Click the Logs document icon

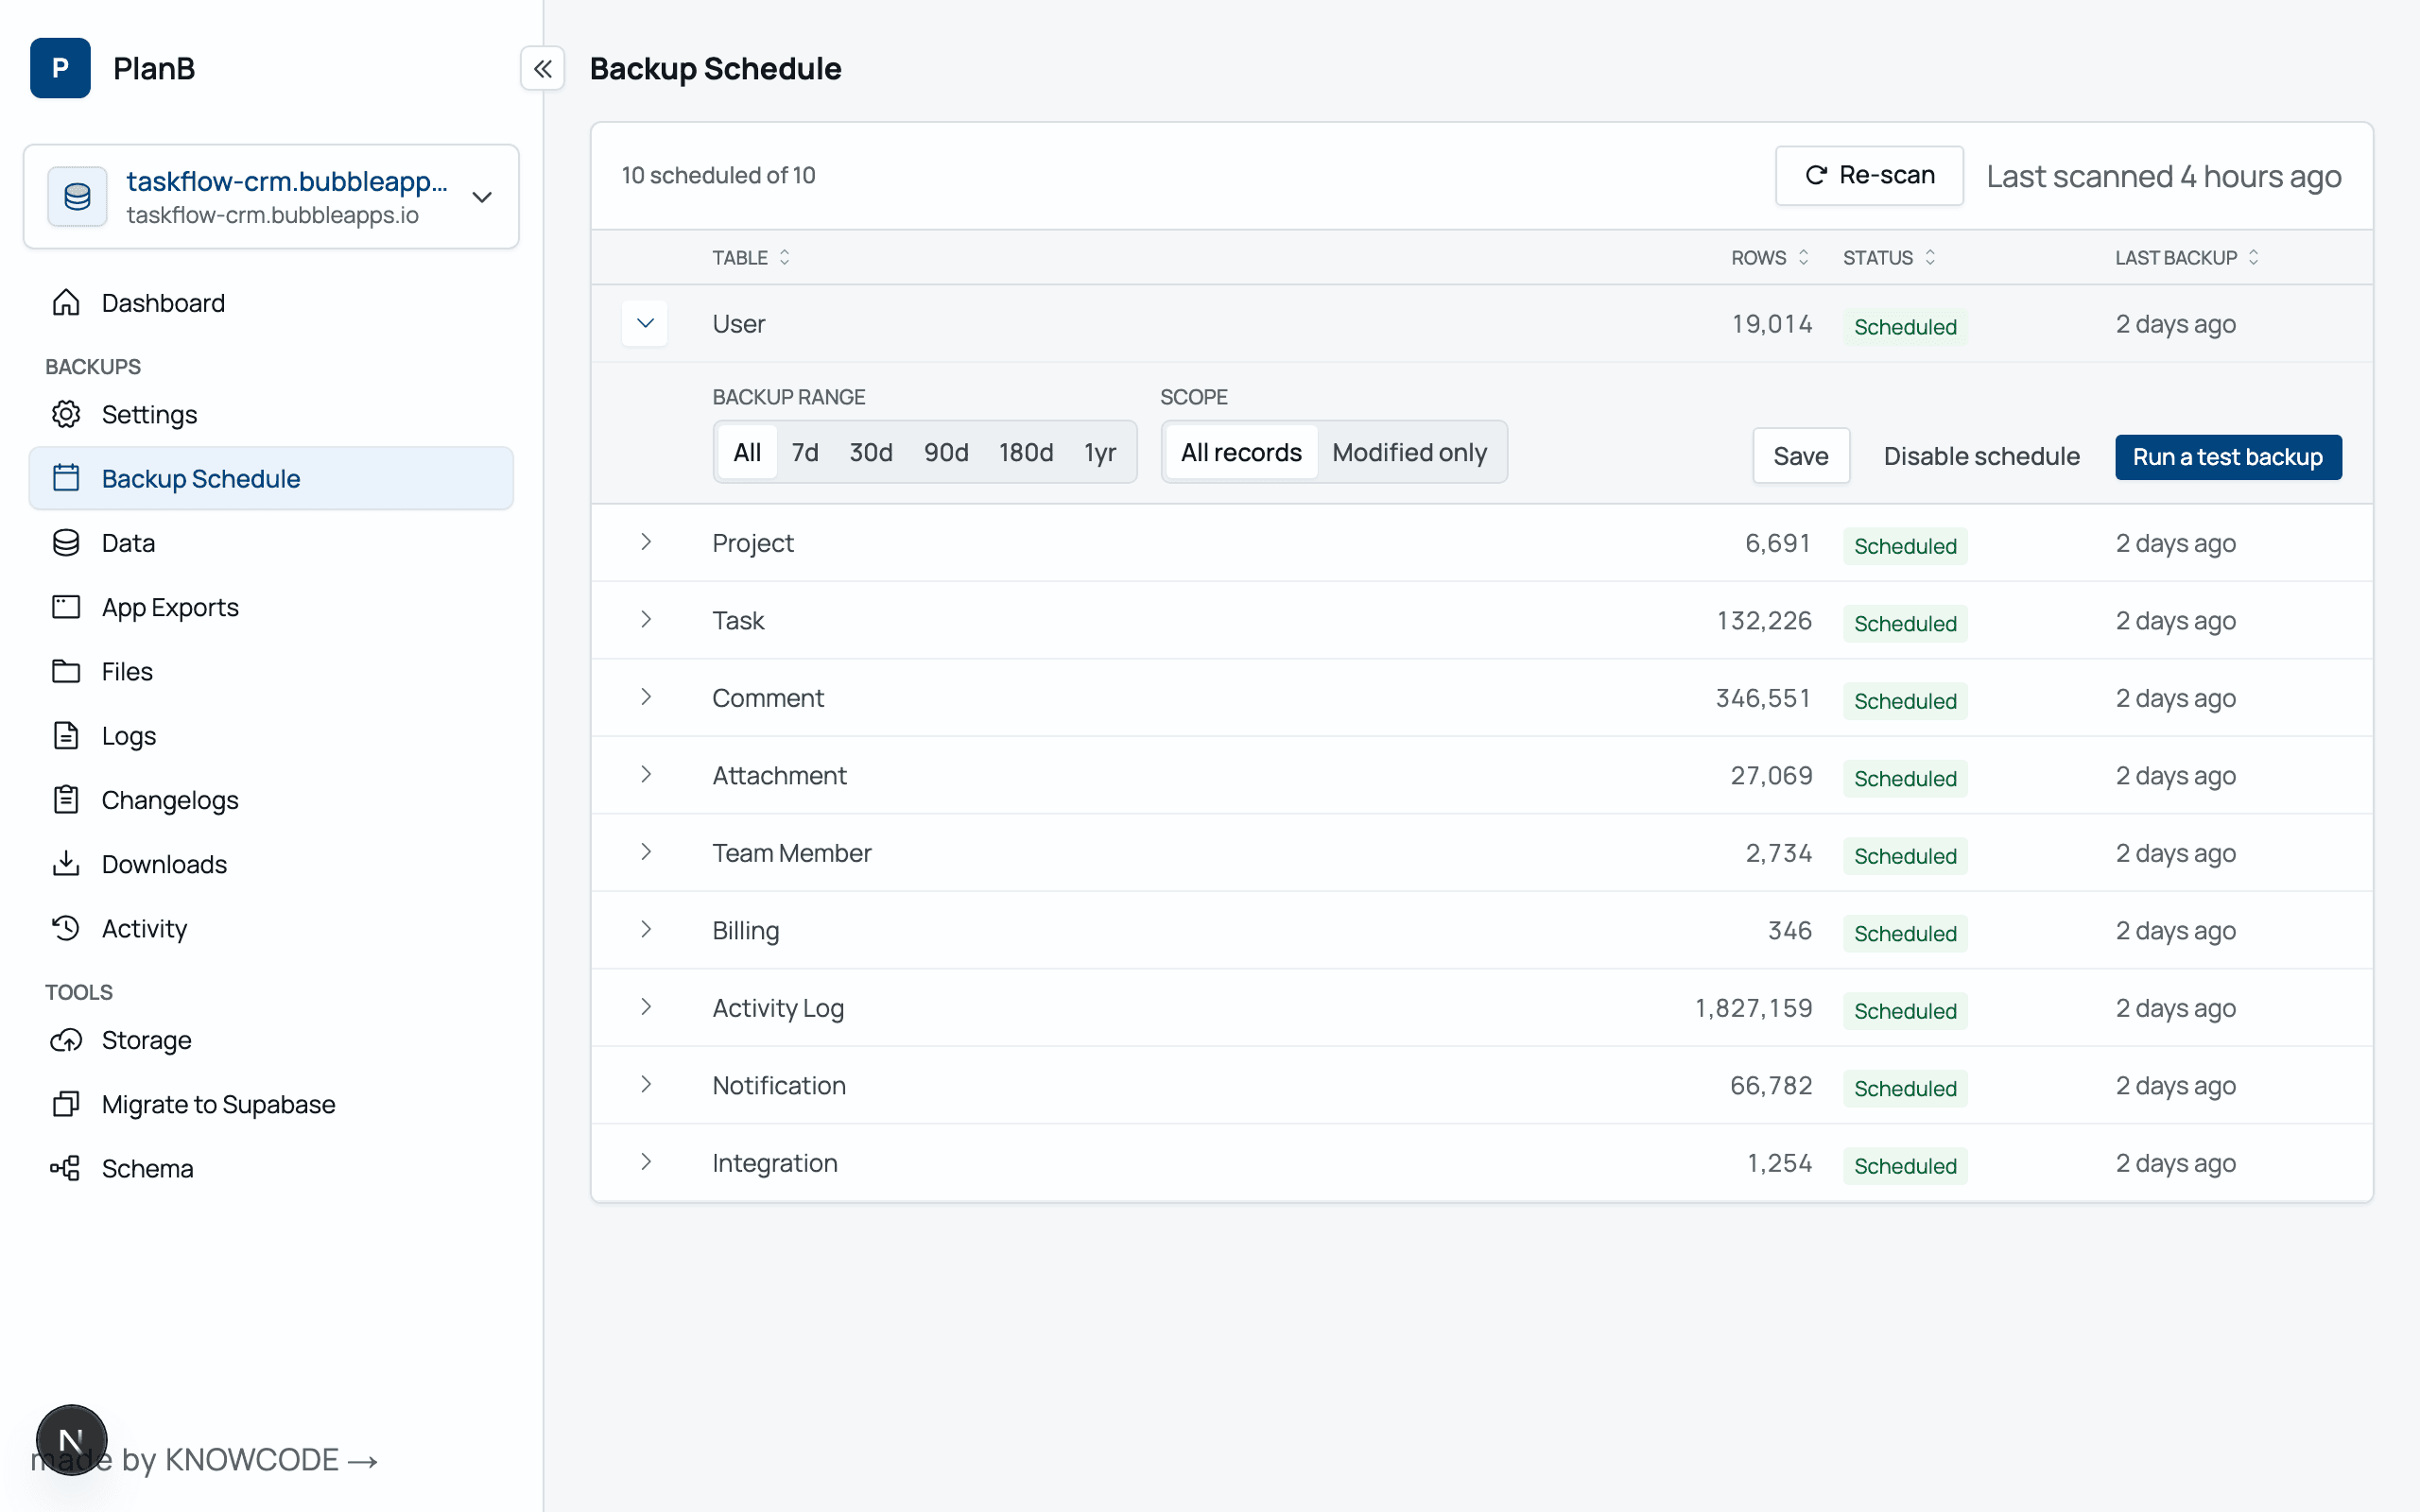tap(66, 735)
